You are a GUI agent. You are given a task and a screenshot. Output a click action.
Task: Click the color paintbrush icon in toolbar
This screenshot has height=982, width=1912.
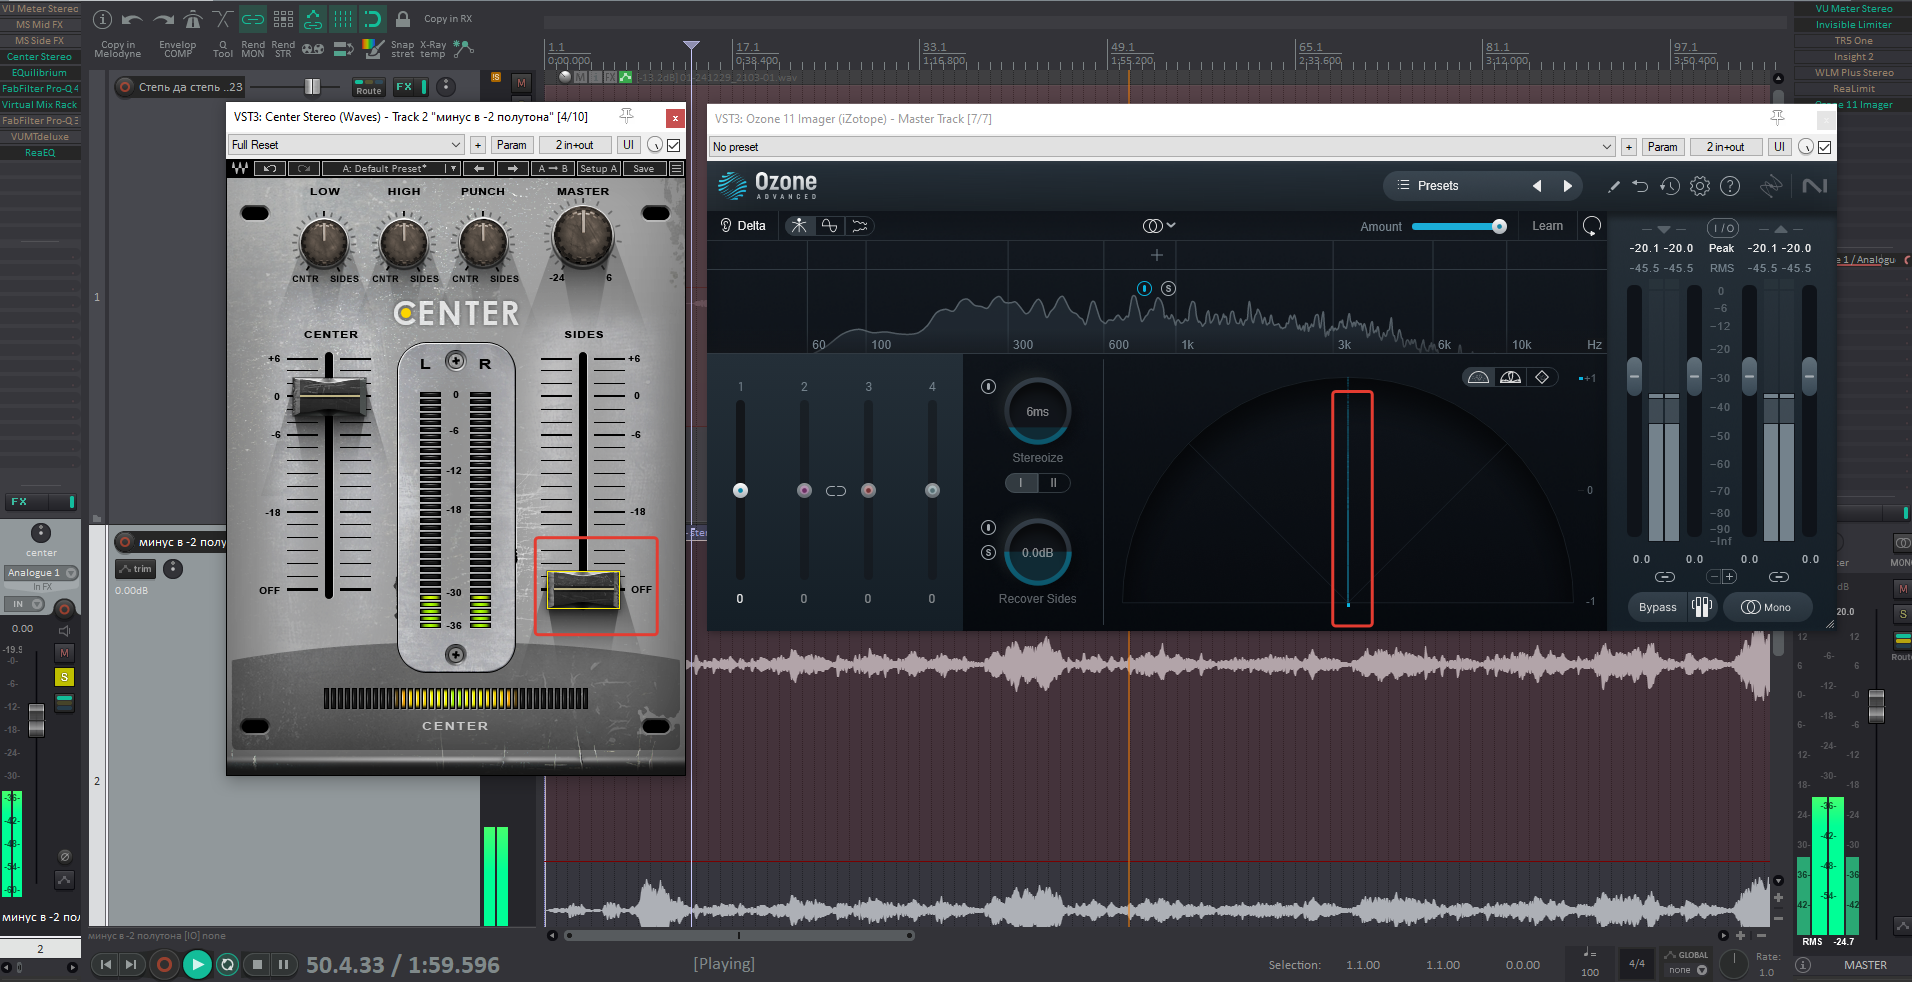click(373, 49)
